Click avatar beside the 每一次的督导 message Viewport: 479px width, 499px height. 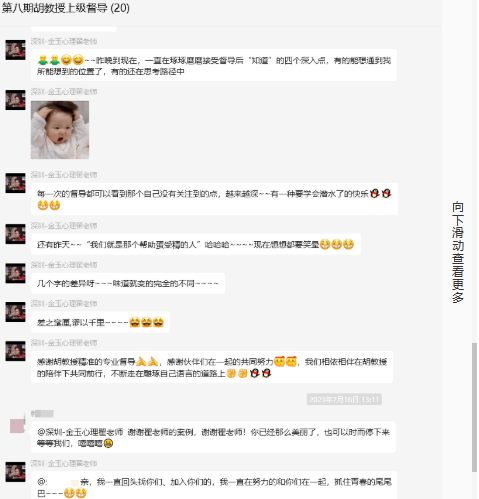(15, 183)
